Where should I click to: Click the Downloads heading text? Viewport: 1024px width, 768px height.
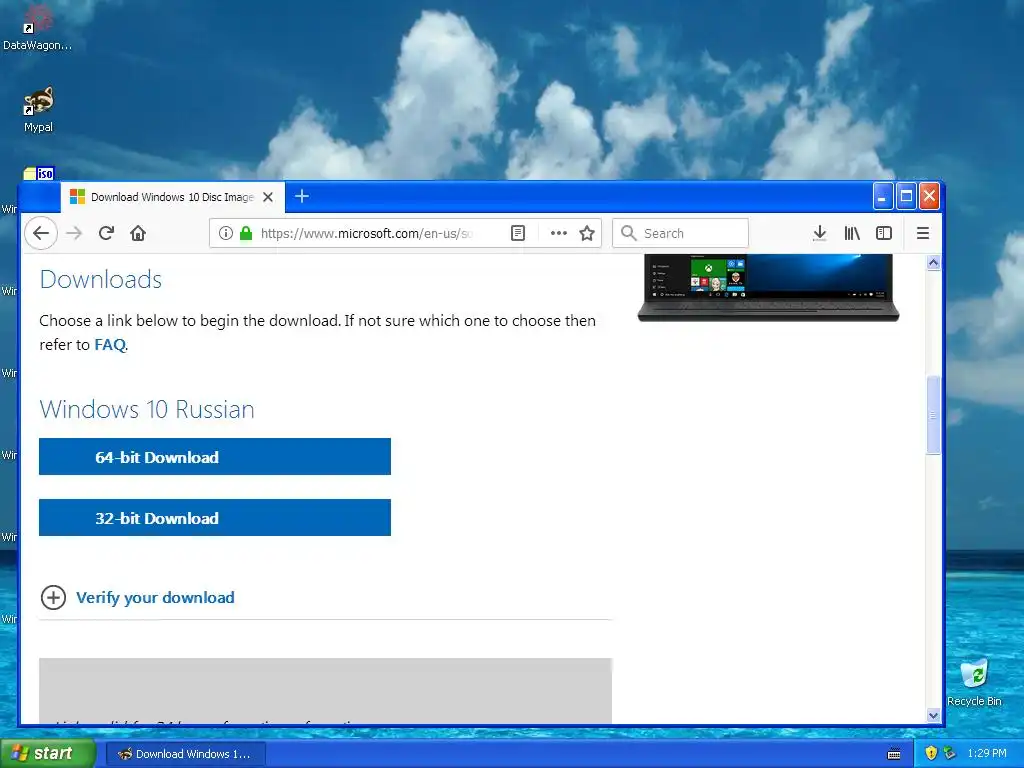pyautogui.click(x=101, y=280)
